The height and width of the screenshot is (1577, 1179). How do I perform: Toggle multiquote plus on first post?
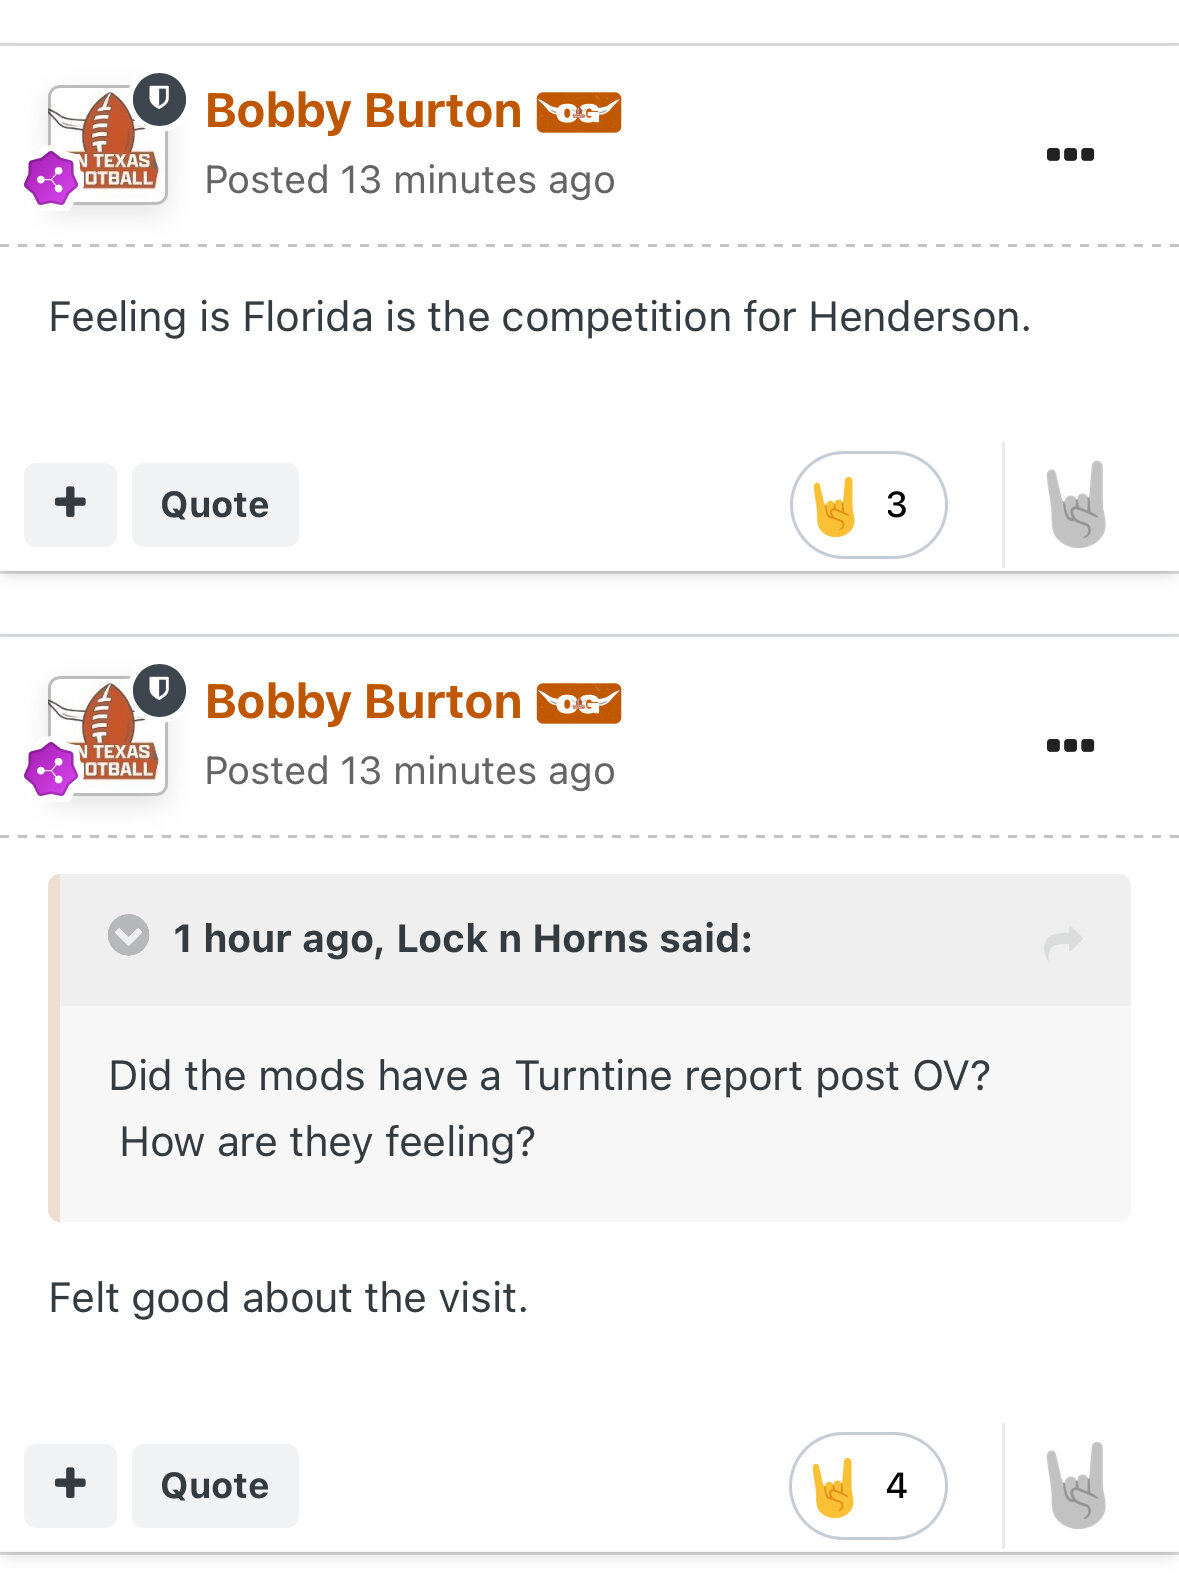tap(70, 504)
